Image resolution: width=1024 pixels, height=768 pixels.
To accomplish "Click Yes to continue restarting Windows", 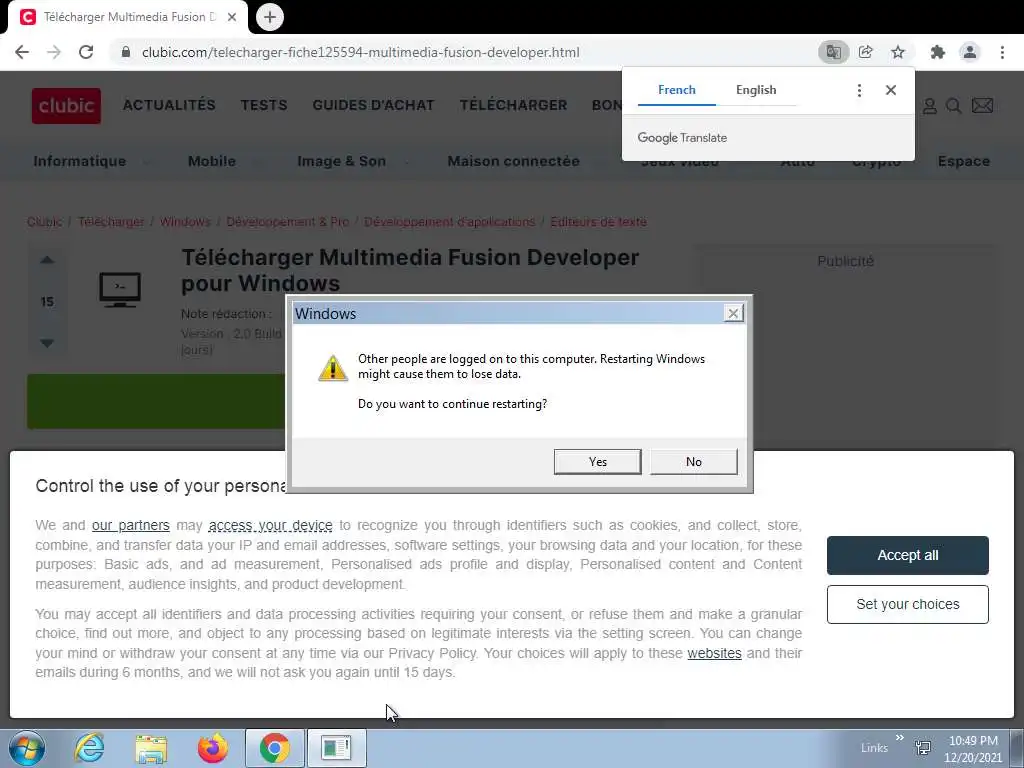I will coord(597,462).
